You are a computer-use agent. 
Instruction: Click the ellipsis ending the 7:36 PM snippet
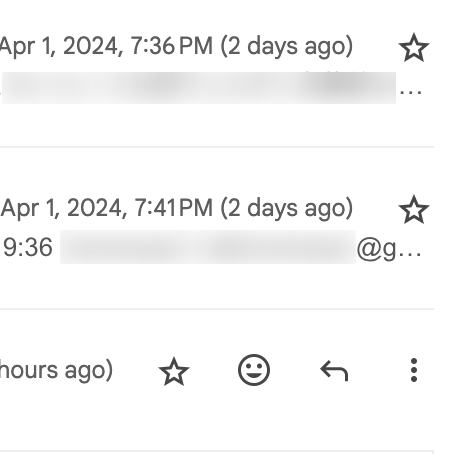click(x=411, y=93)
